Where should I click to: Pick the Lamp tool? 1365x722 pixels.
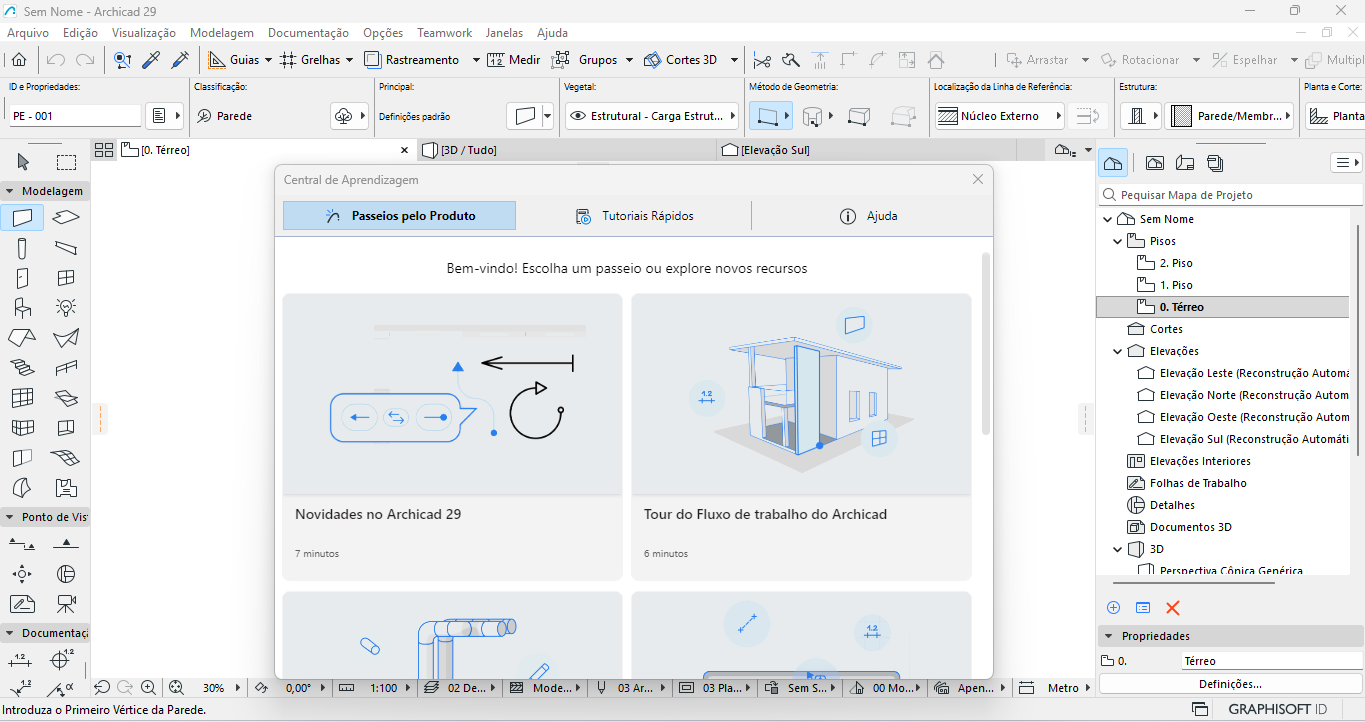click(x=66, y=308)
